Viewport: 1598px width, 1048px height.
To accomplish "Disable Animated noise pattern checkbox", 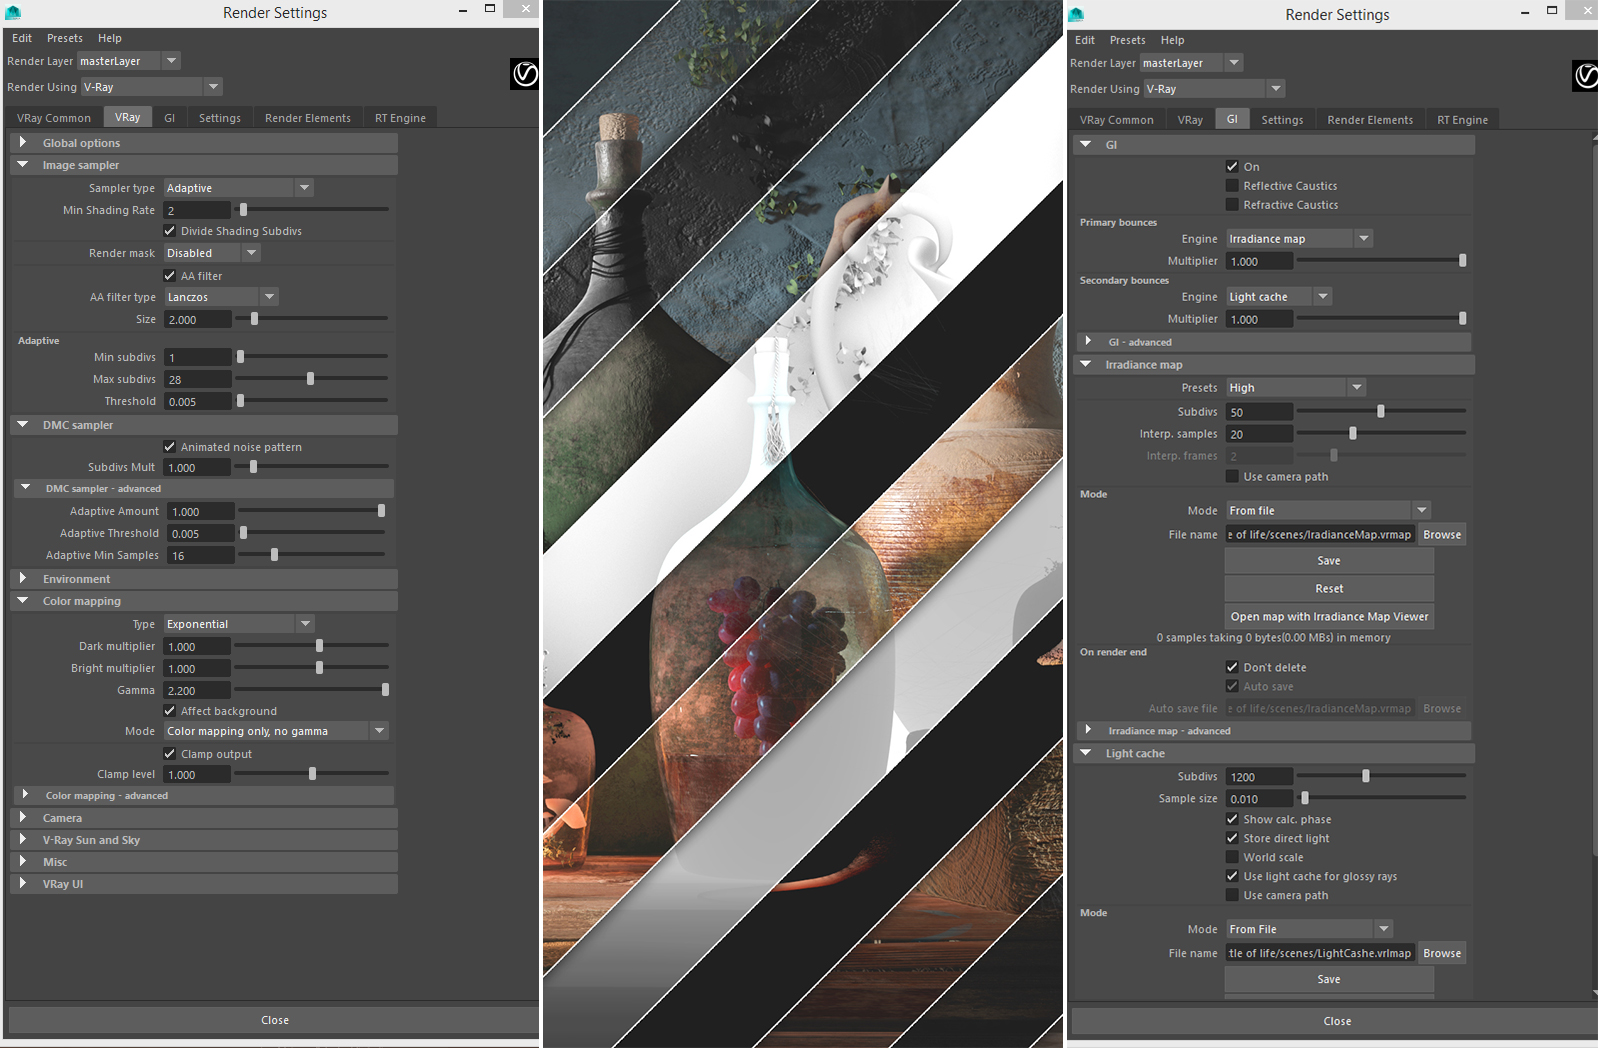I will click(x=170, y=447).
